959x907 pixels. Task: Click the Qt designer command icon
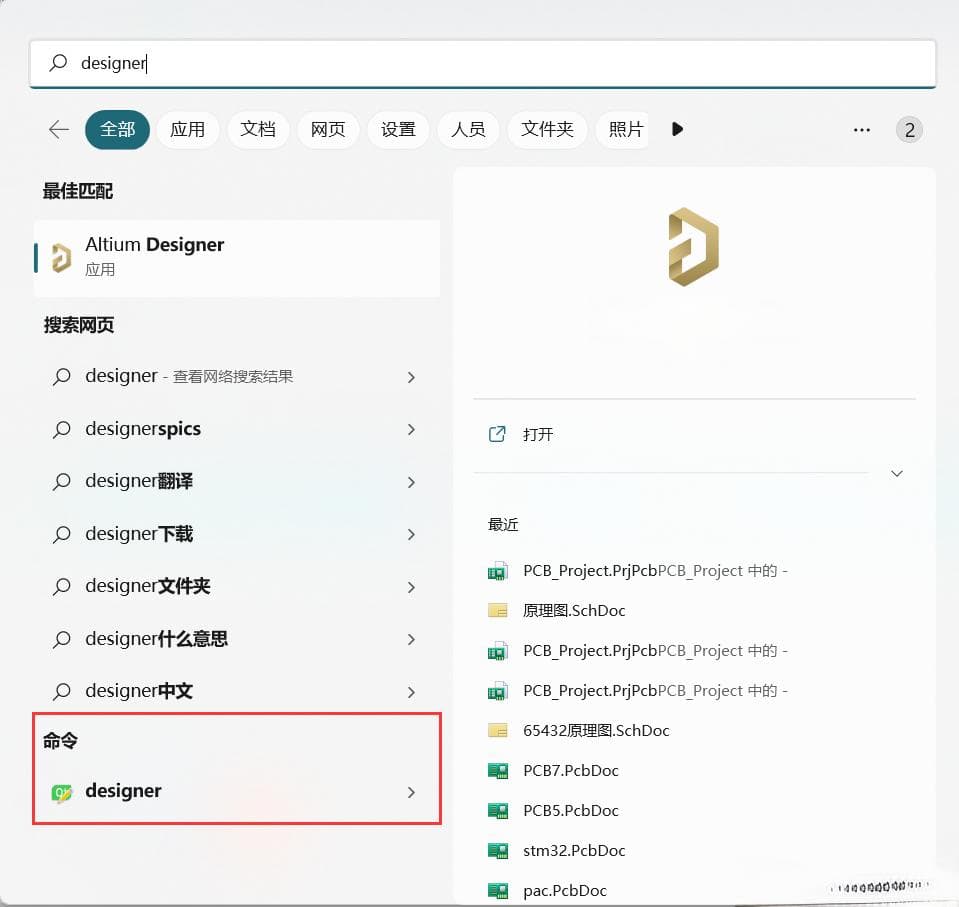[x=61, y=793]
